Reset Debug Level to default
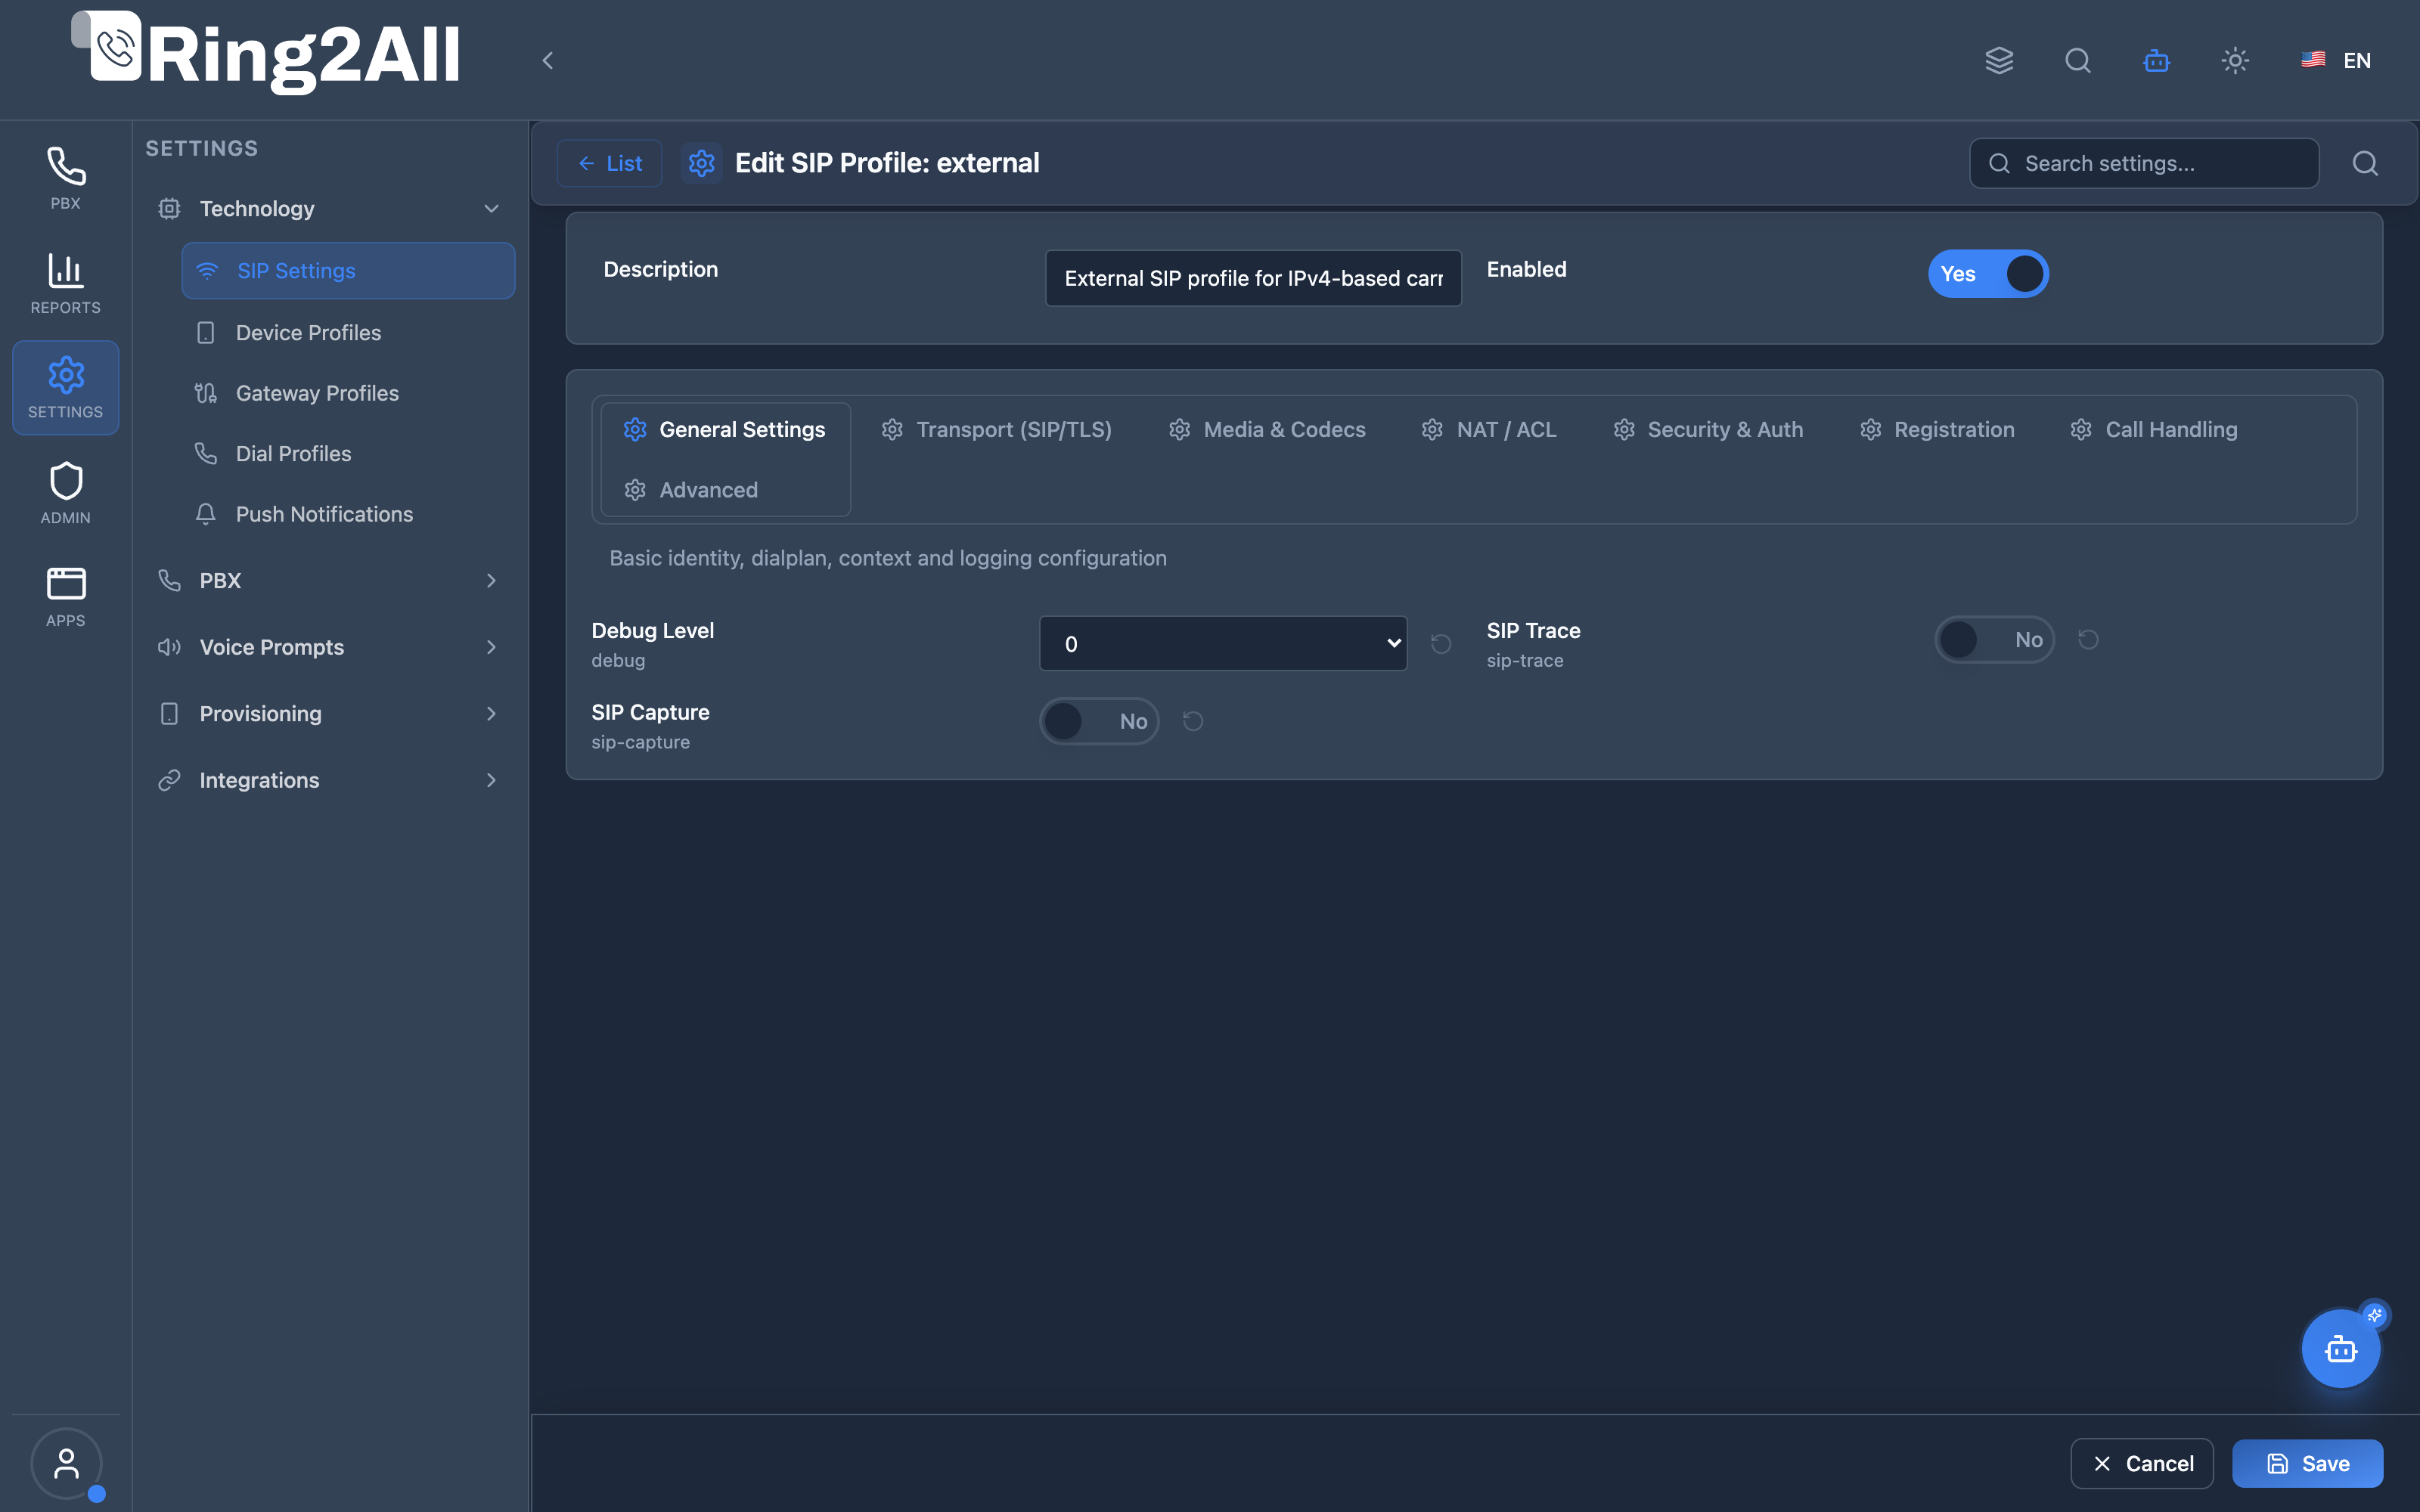Image resolution: width=2420 pixels, height=1512 pixels. coord(1441,644)
